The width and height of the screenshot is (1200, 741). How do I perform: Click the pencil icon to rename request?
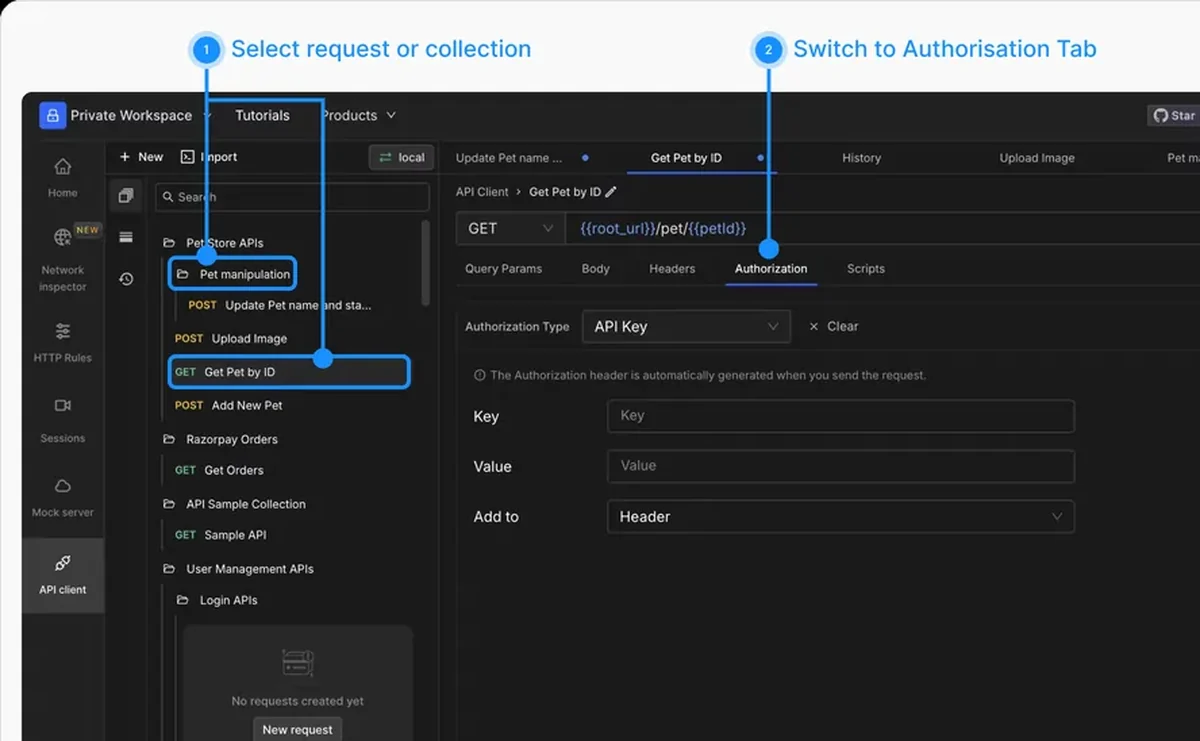tap(611, 192)
